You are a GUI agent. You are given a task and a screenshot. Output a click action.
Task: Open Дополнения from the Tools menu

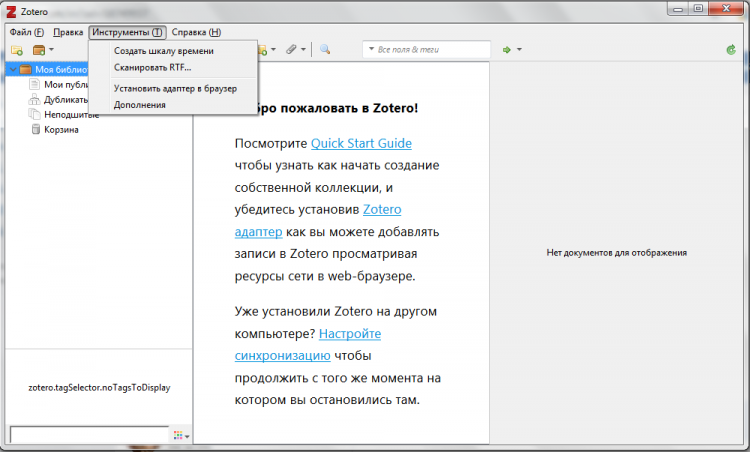click(x=139, y=104)
